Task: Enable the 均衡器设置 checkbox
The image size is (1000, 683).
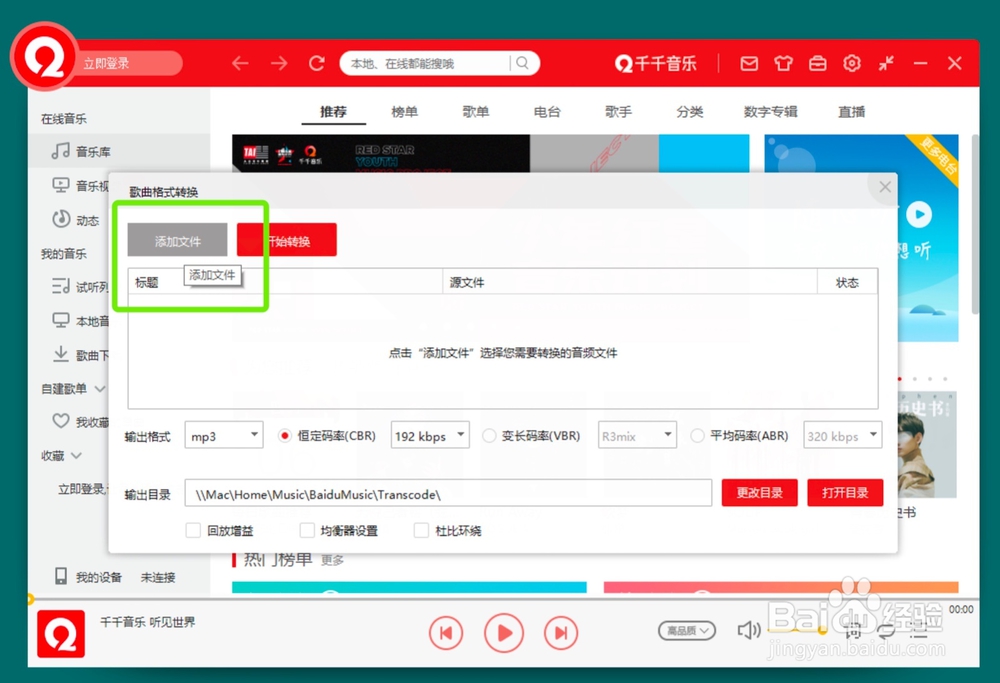Action: 307,530
